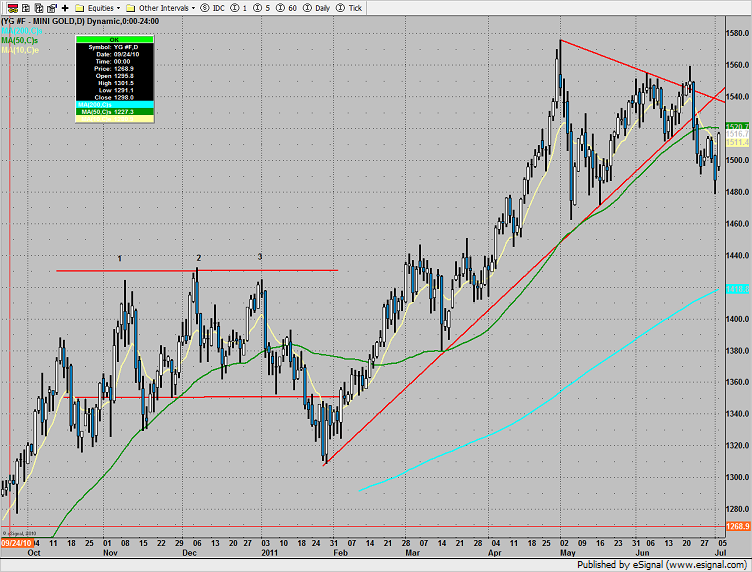The width and height of the screenshot is (752, 572).
Task: Switch to the 60-minute interval
Action: pos(286,8)
